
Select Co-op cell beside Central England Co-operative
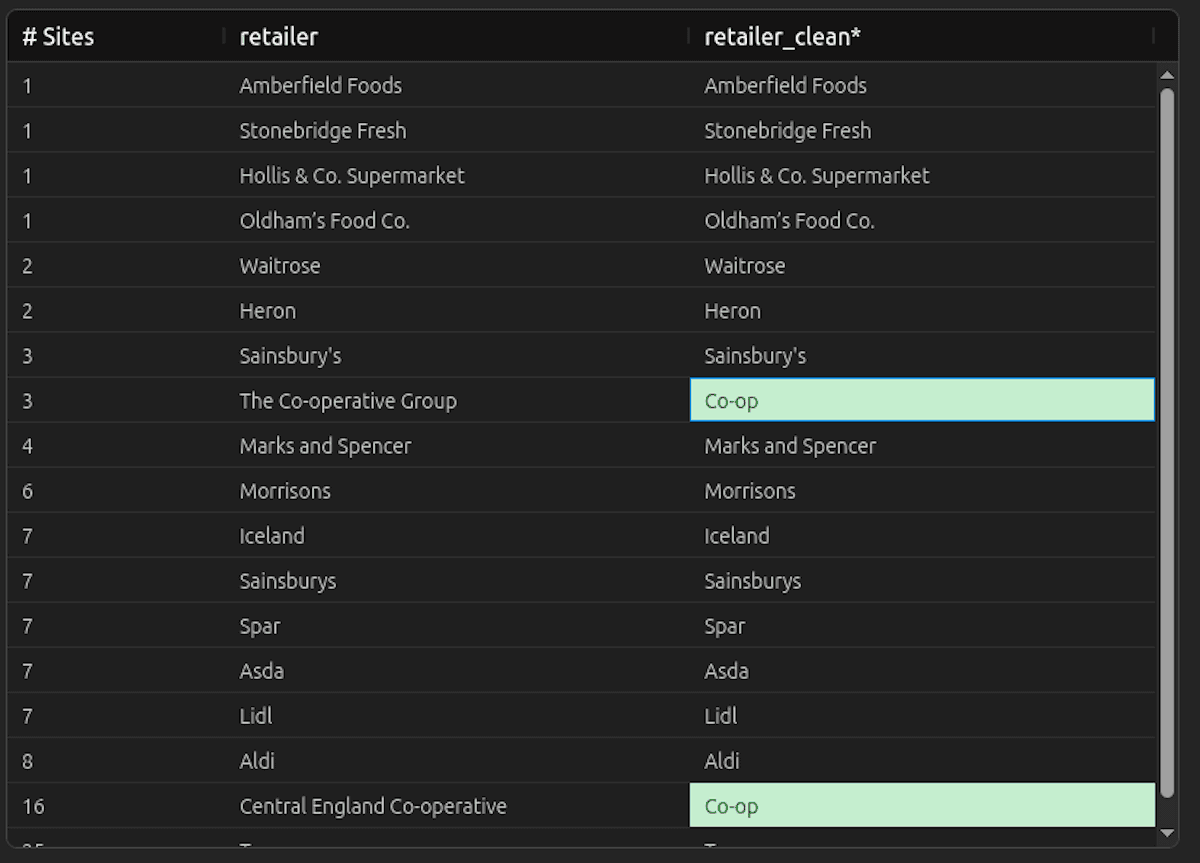(x=922, y=805)
